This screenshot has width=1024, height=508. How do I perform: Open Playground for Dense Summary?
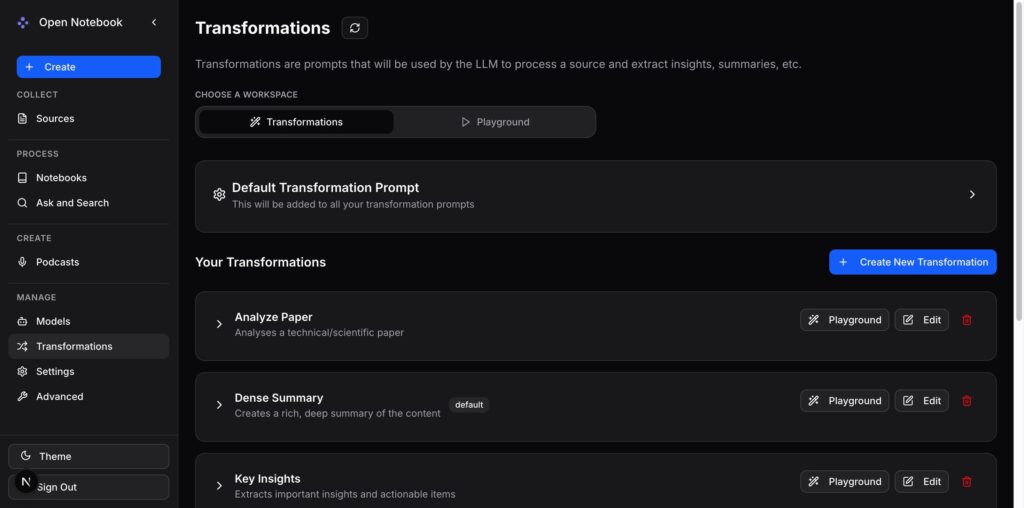coord(844,401)
